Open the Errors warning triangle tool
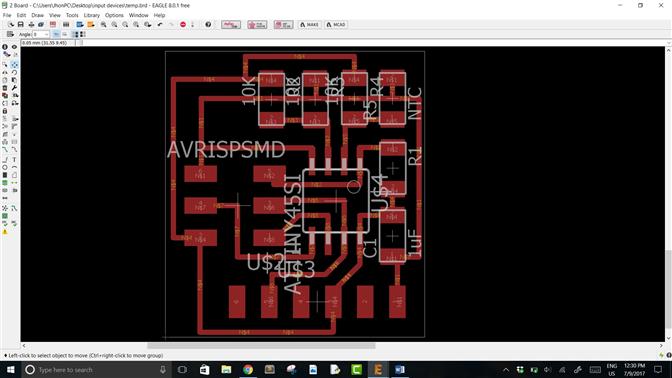672x378 pixels. 5,232
